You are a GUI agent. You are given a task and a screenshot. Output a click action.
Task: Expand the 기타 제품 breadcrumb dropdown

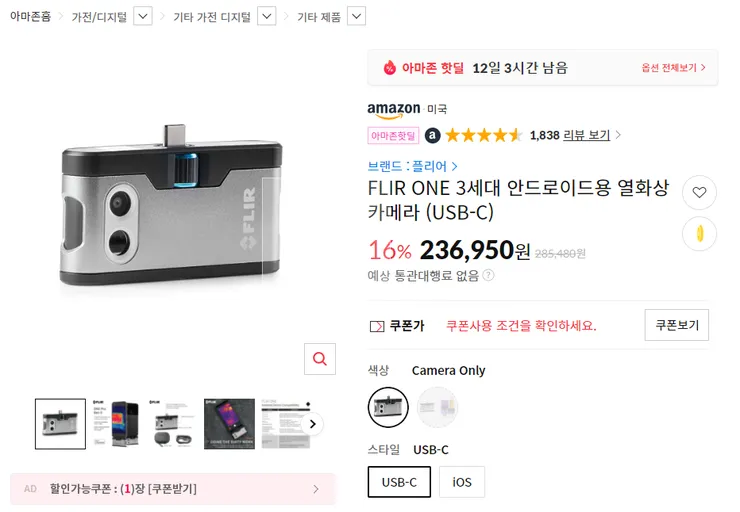tap(356, 17)
